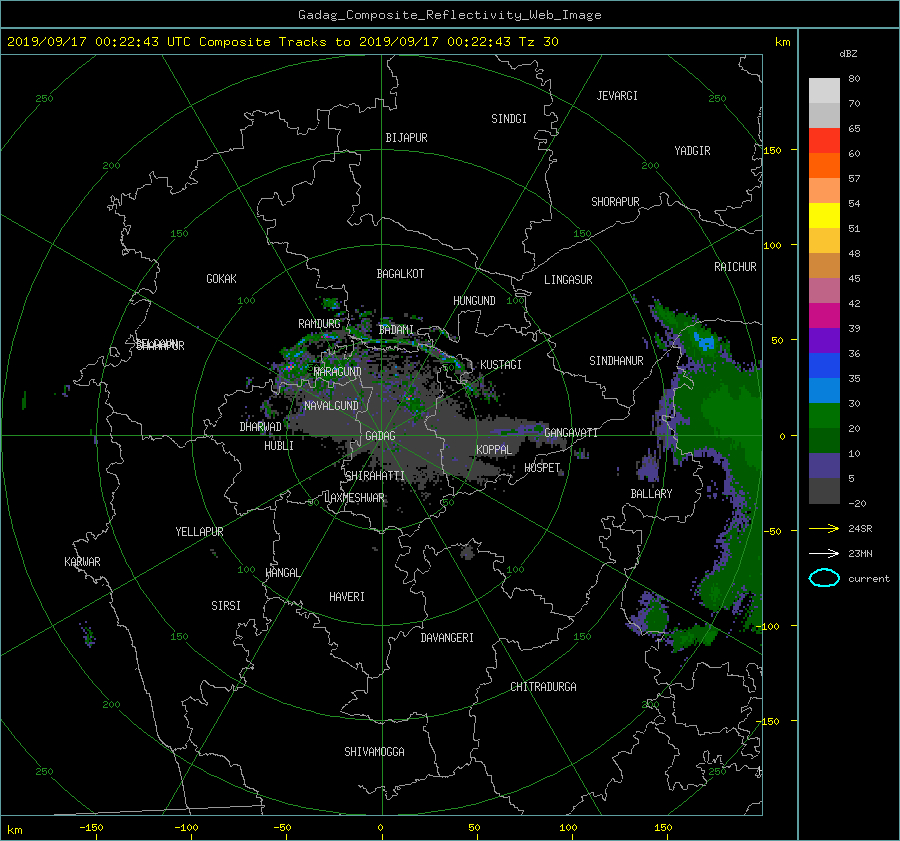900x841 pixels.
Task: Pick the red 60 dBZ color swatch
Action: (824, 141)
